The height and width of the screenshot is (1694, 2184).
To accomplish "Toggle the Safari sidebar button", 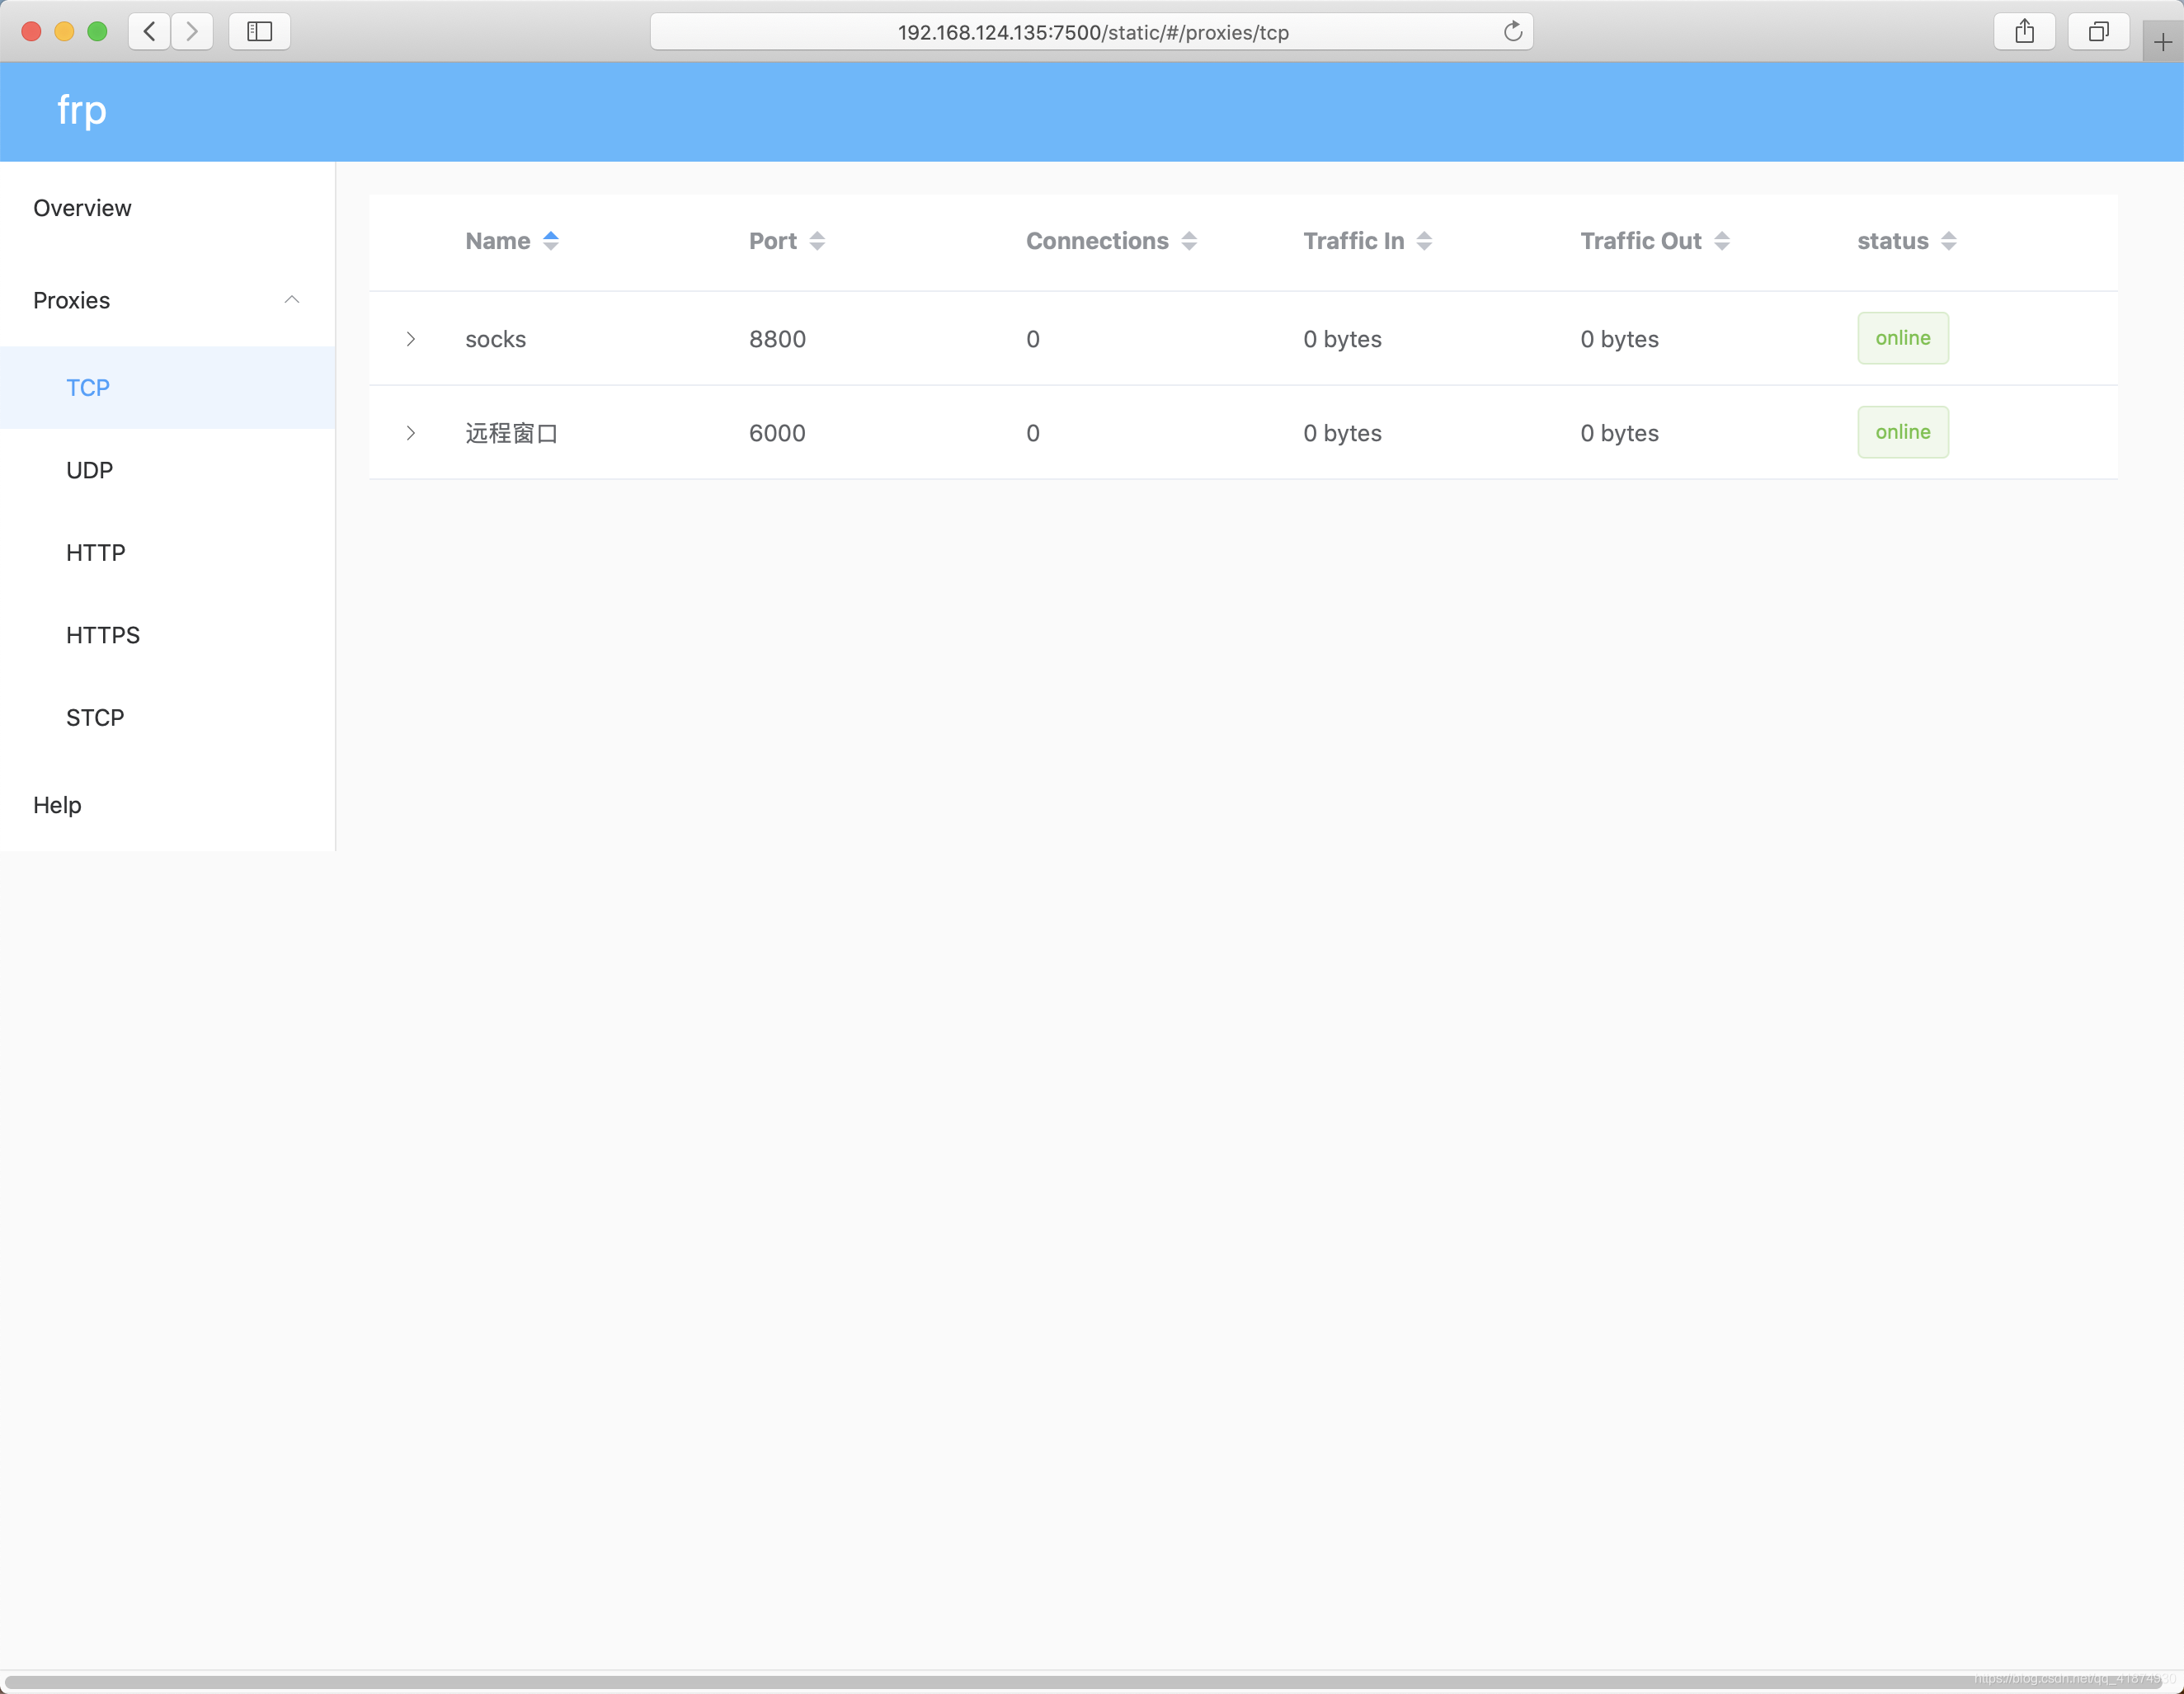I will point(259,32).
